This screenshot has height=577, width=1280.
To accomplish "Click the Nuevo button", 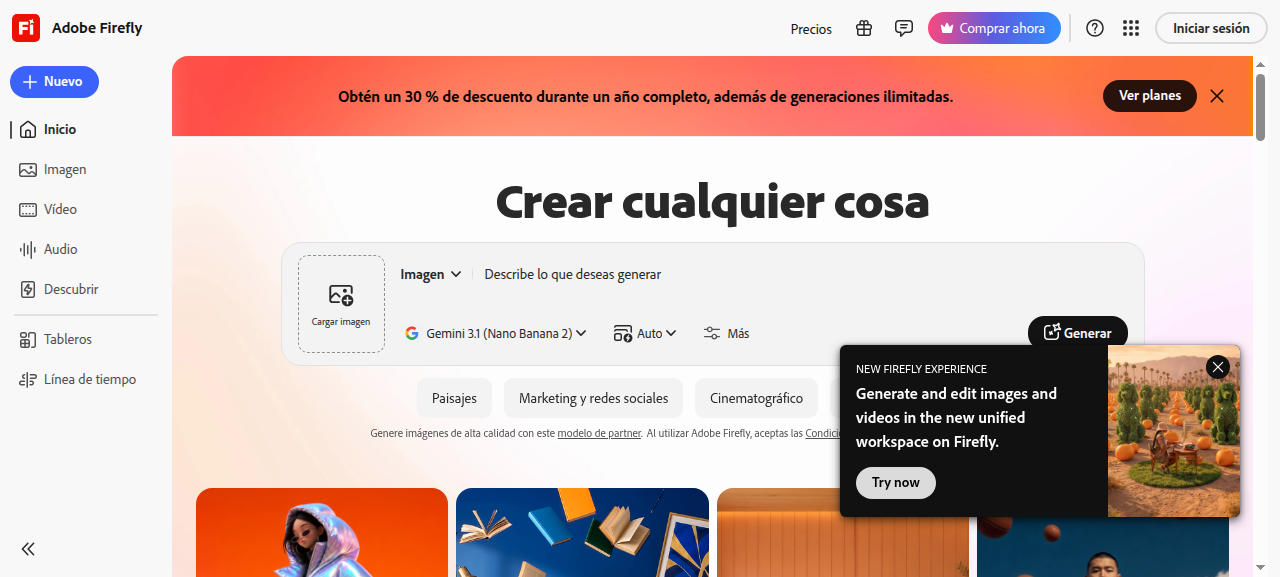I will [54, 81].
